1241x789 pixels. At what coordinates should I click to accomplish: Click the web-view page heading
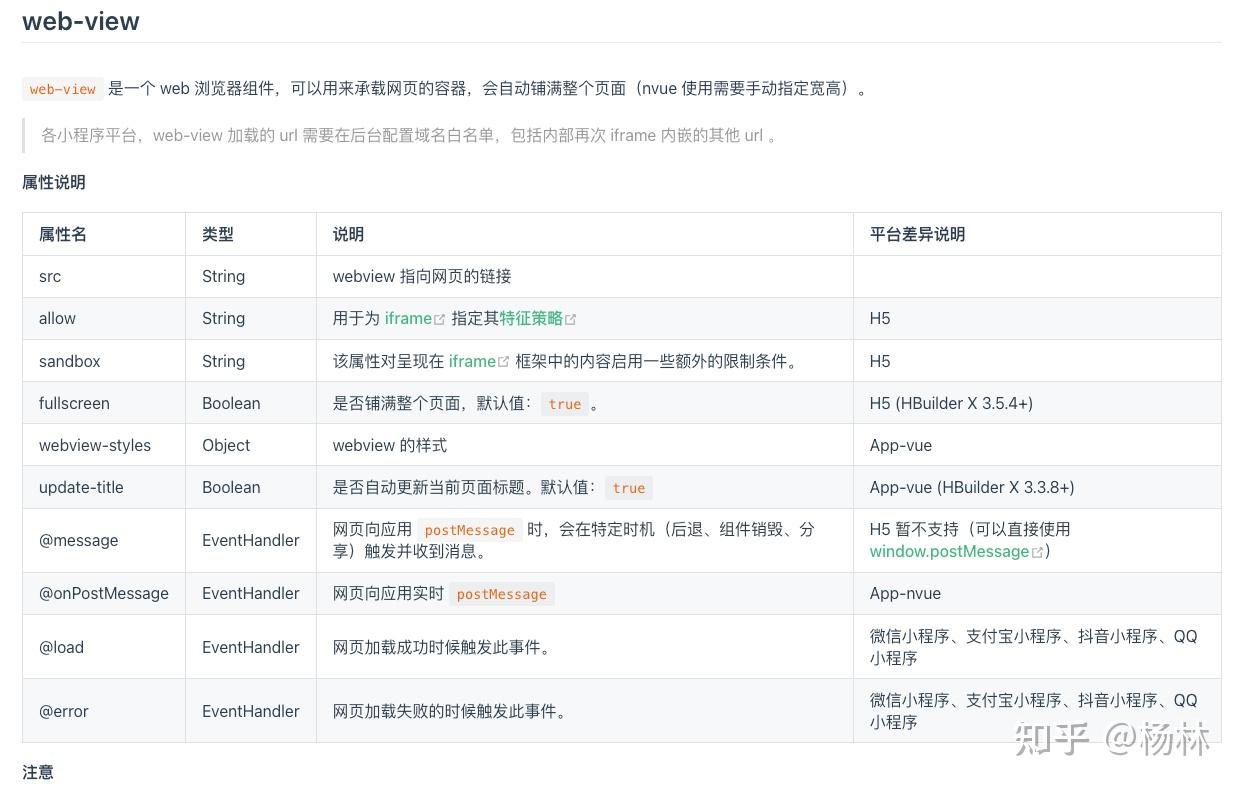[x=81, y=21]
